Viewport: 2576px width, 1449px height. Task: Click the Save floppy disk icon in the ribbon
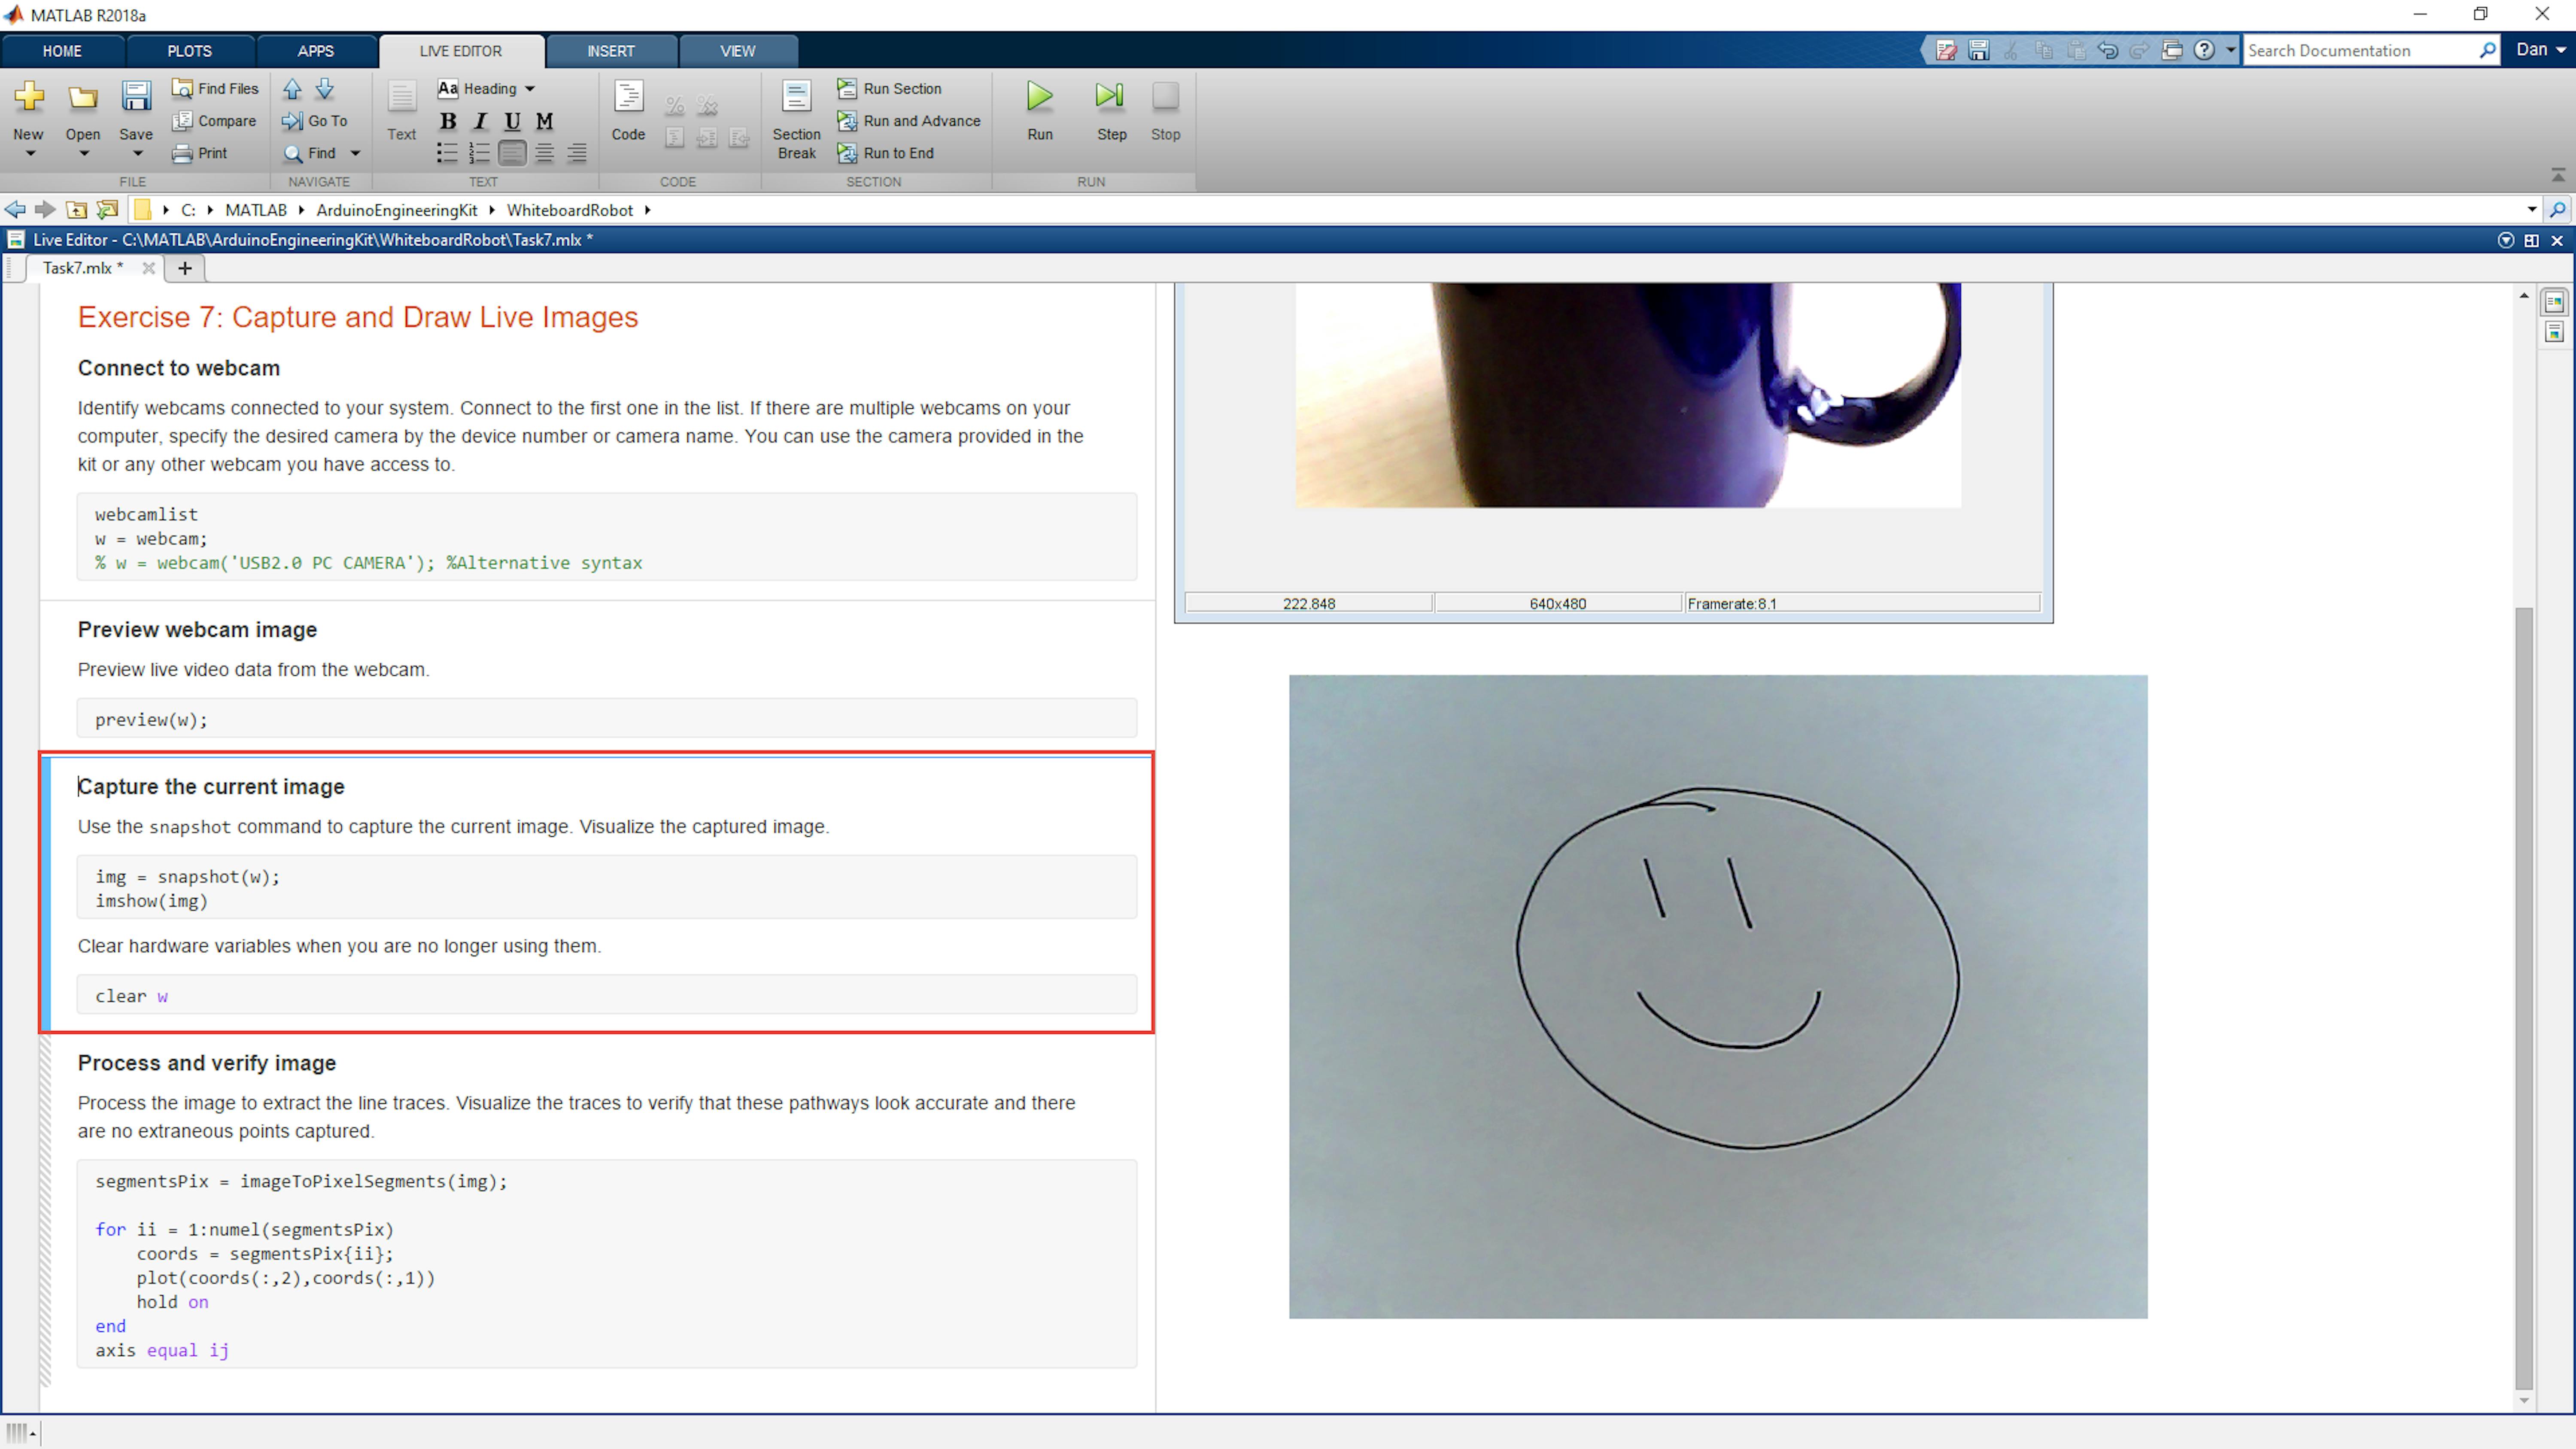136,97
